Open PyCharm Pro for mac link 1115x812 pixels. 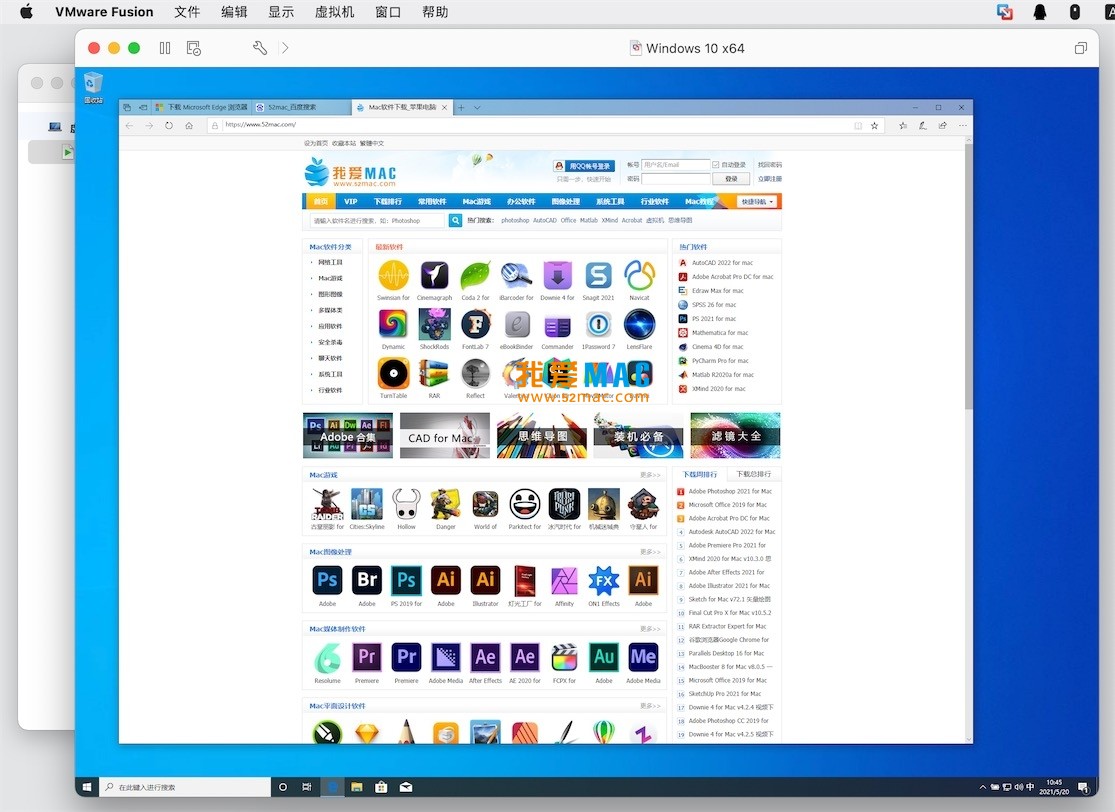click(720, 361)
